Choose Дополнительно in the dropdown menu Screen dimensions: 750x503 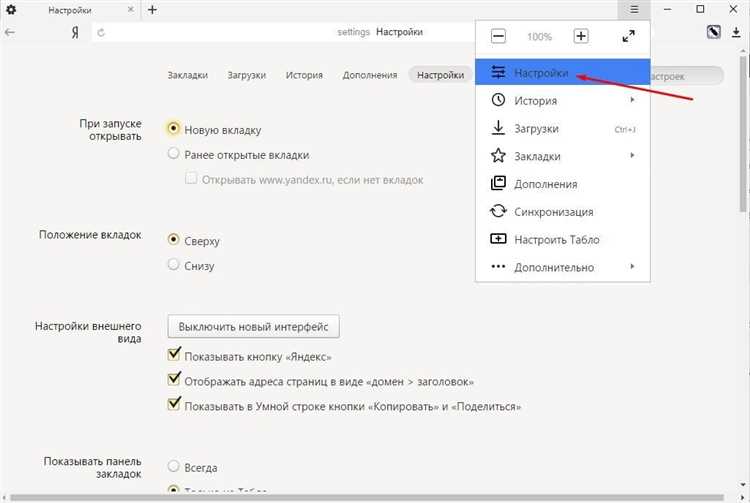tap(562, 266)
